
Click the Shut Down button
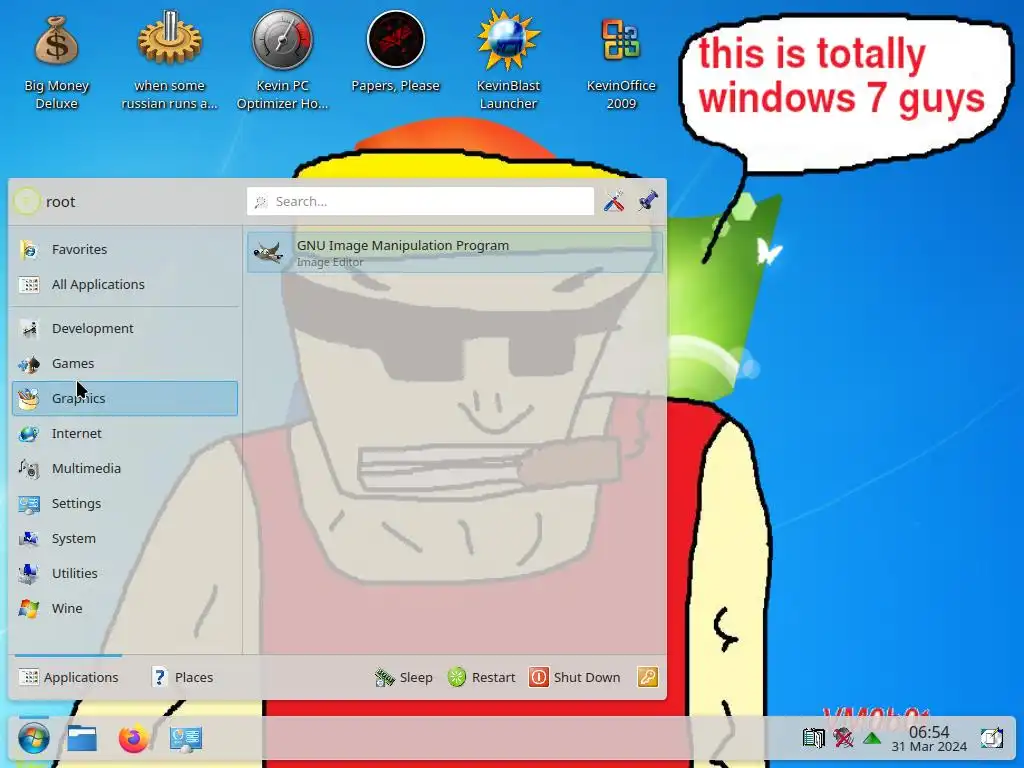click(x=575, y=677)
